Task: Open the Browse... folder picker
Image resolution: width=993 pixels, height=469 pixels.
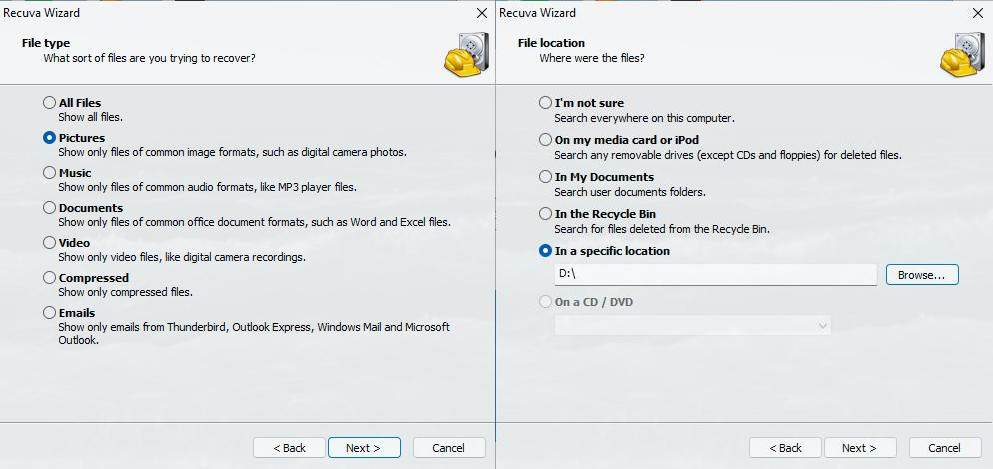Action: 921,275
